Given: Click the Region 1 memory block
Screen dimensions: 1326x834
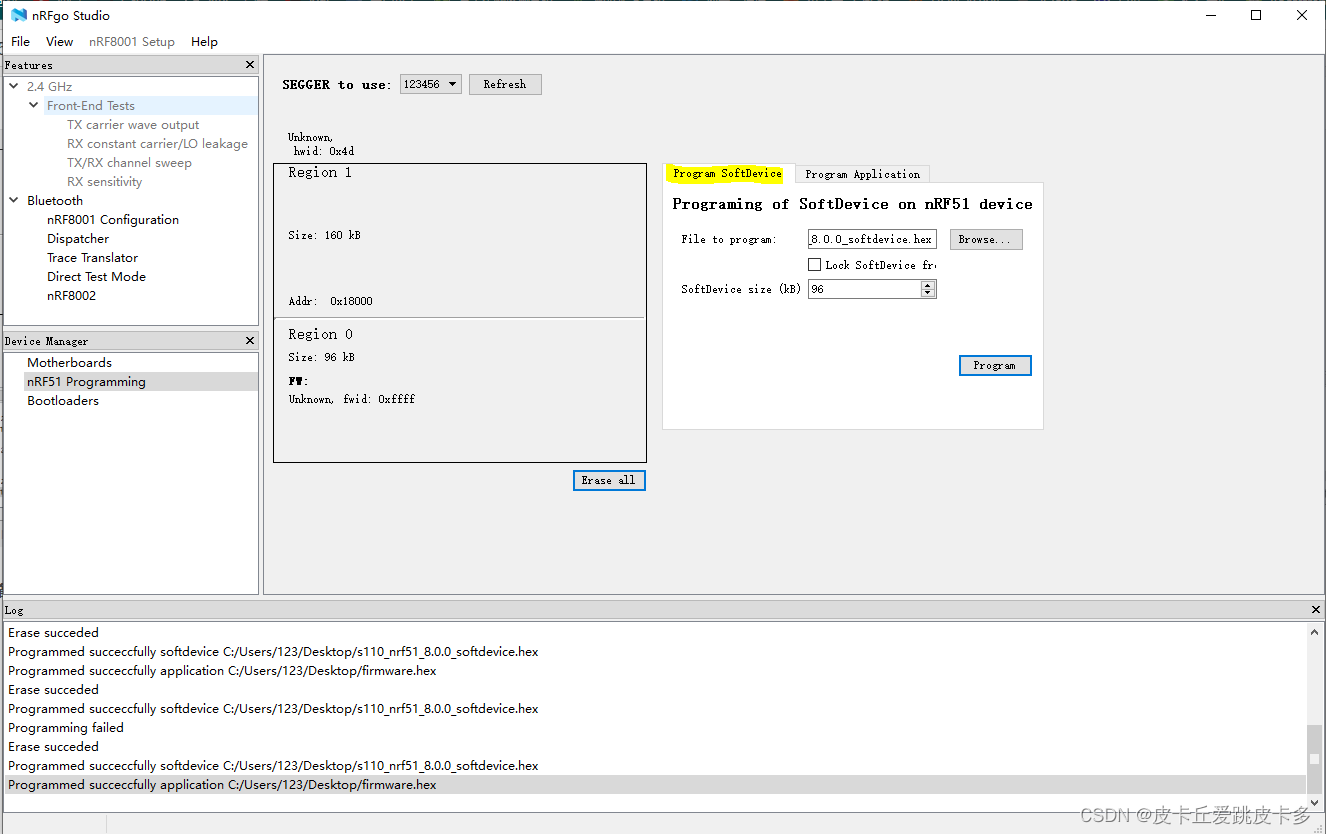Looking at the screenshot, I should point(459,240).
